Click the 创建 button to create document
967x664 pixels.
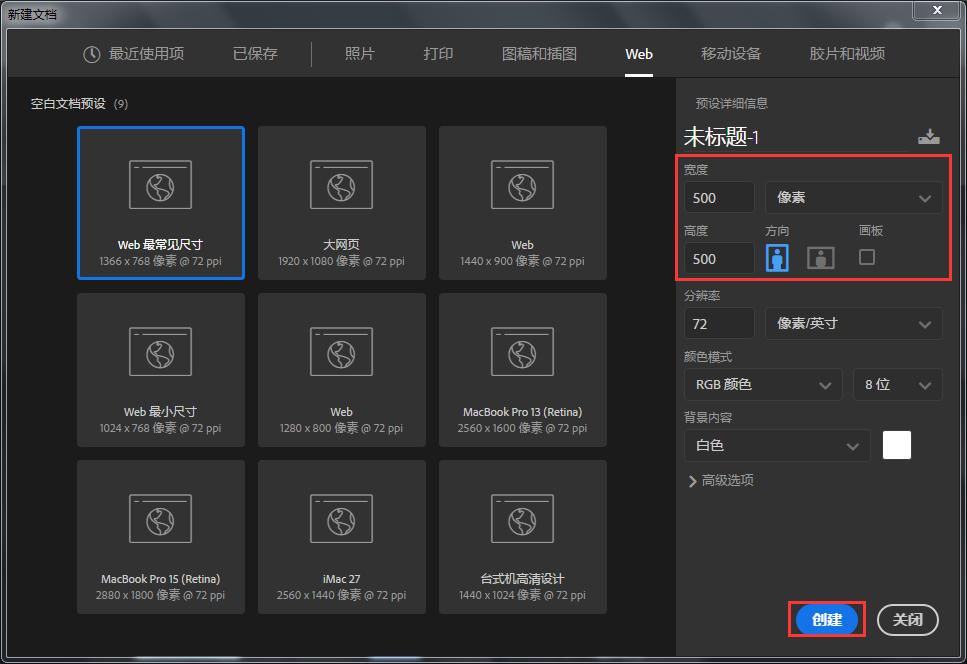(826, 620)
